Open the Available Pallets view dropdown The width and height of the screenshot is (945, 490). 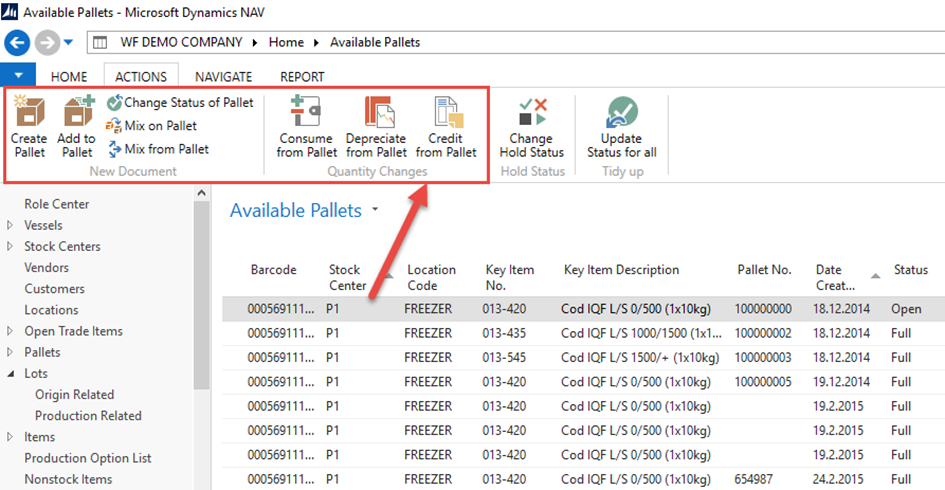(x=376, y=210)
